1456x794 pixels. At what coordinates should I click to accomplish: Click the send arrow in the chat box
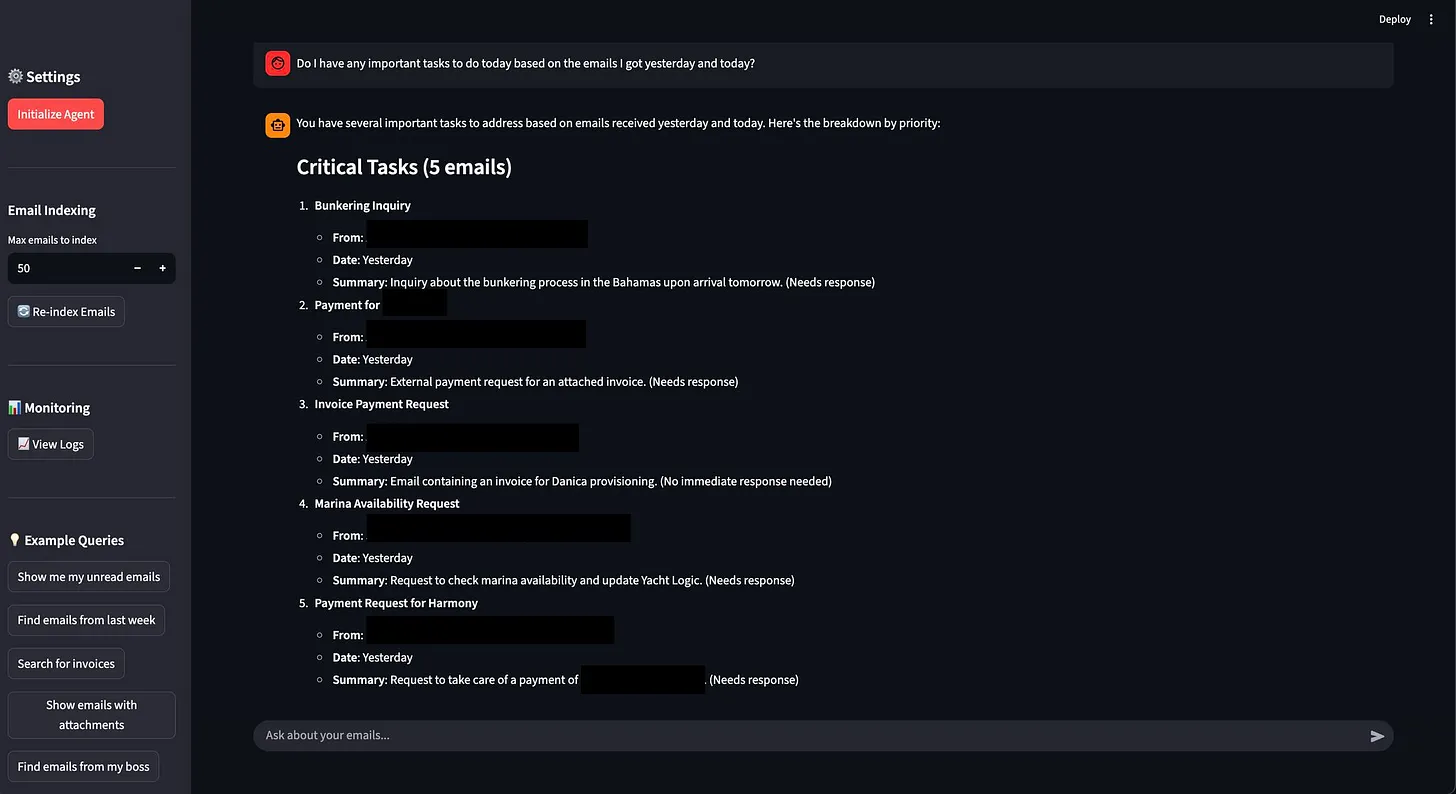[x=1377, y=735]
